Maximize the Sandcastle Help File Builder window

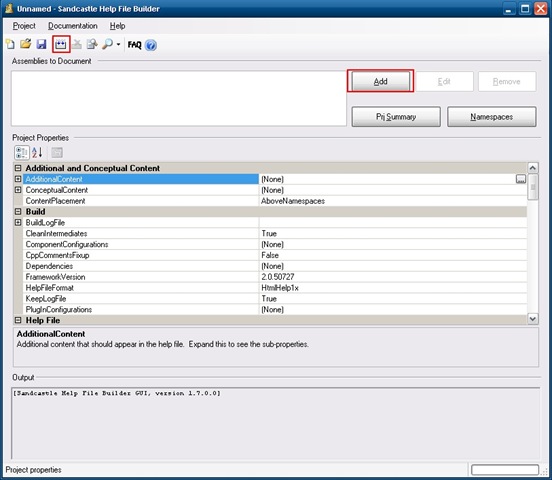coord(525,9)
